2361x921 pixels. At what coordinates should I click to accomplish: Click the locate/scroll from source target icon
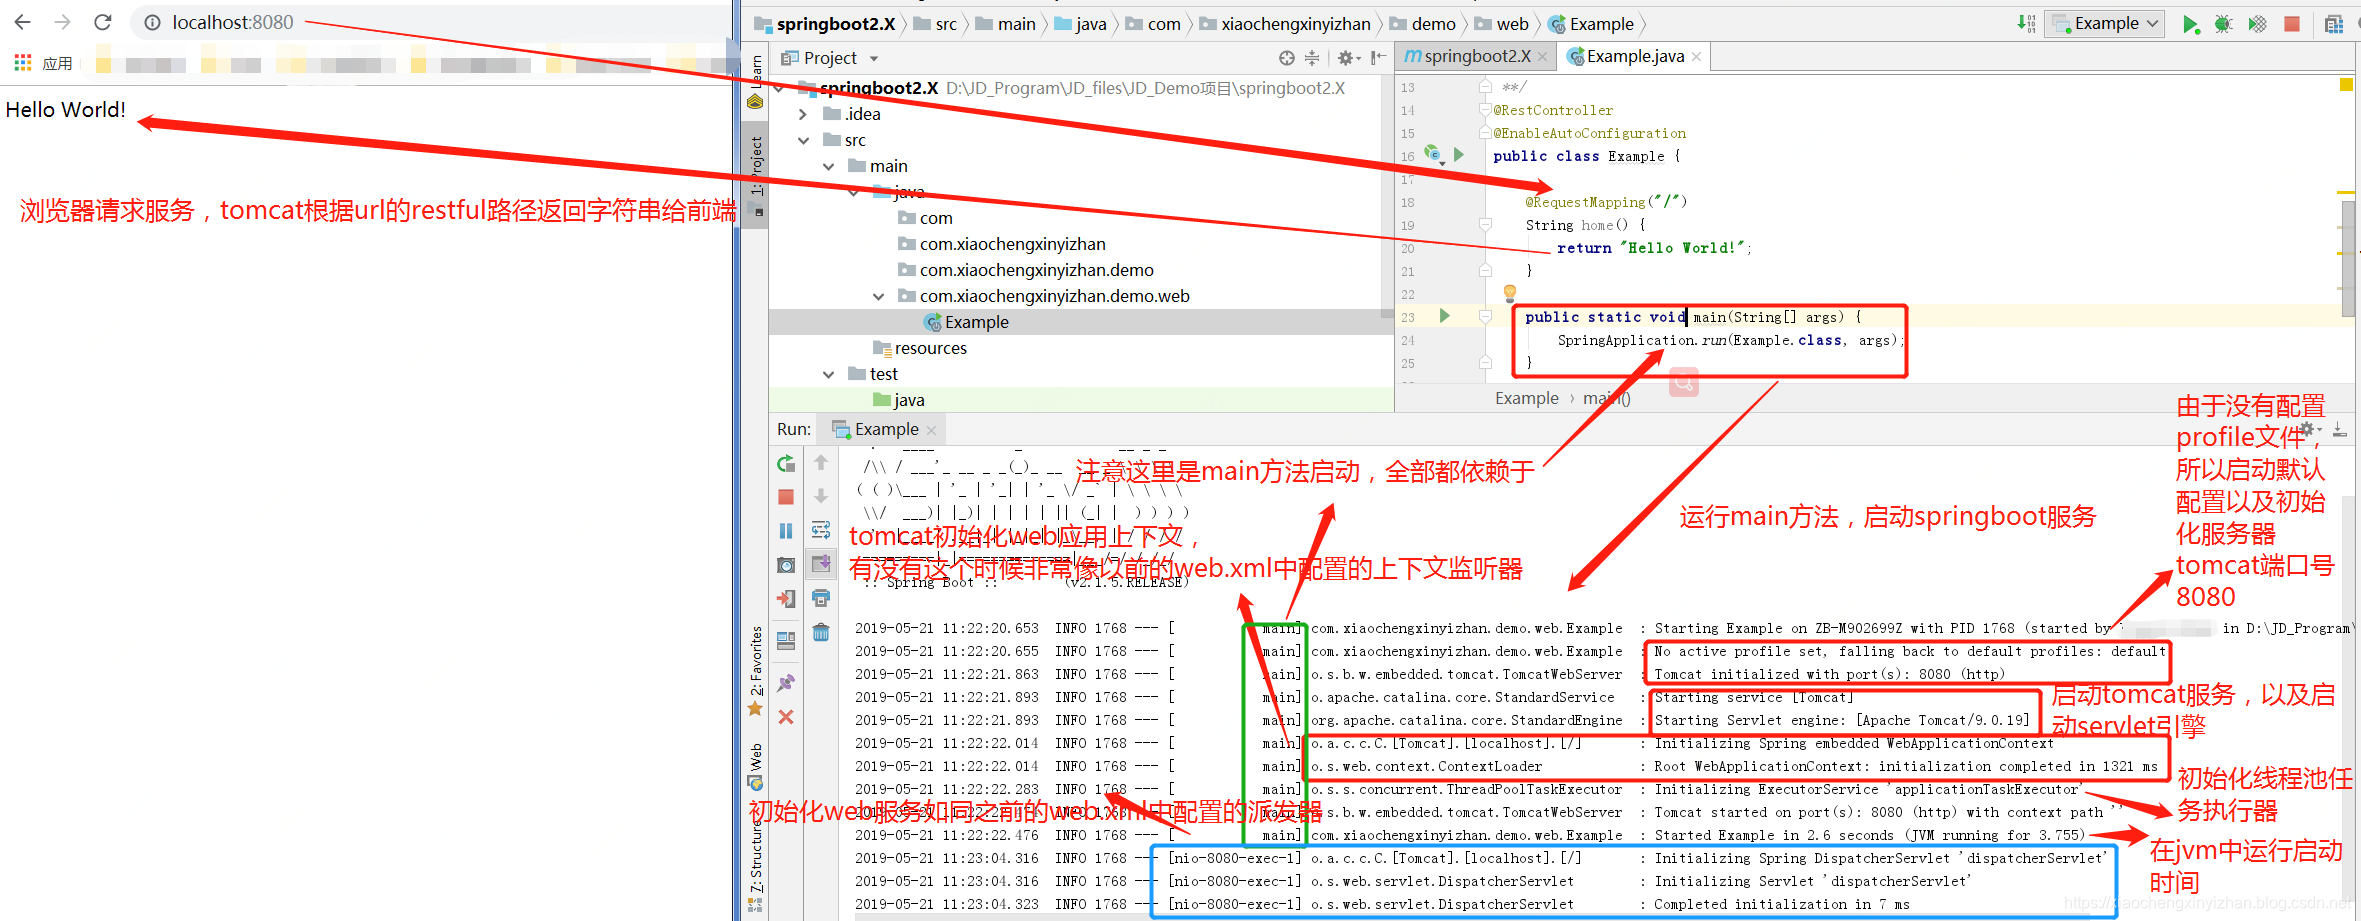pos(1287,58)
